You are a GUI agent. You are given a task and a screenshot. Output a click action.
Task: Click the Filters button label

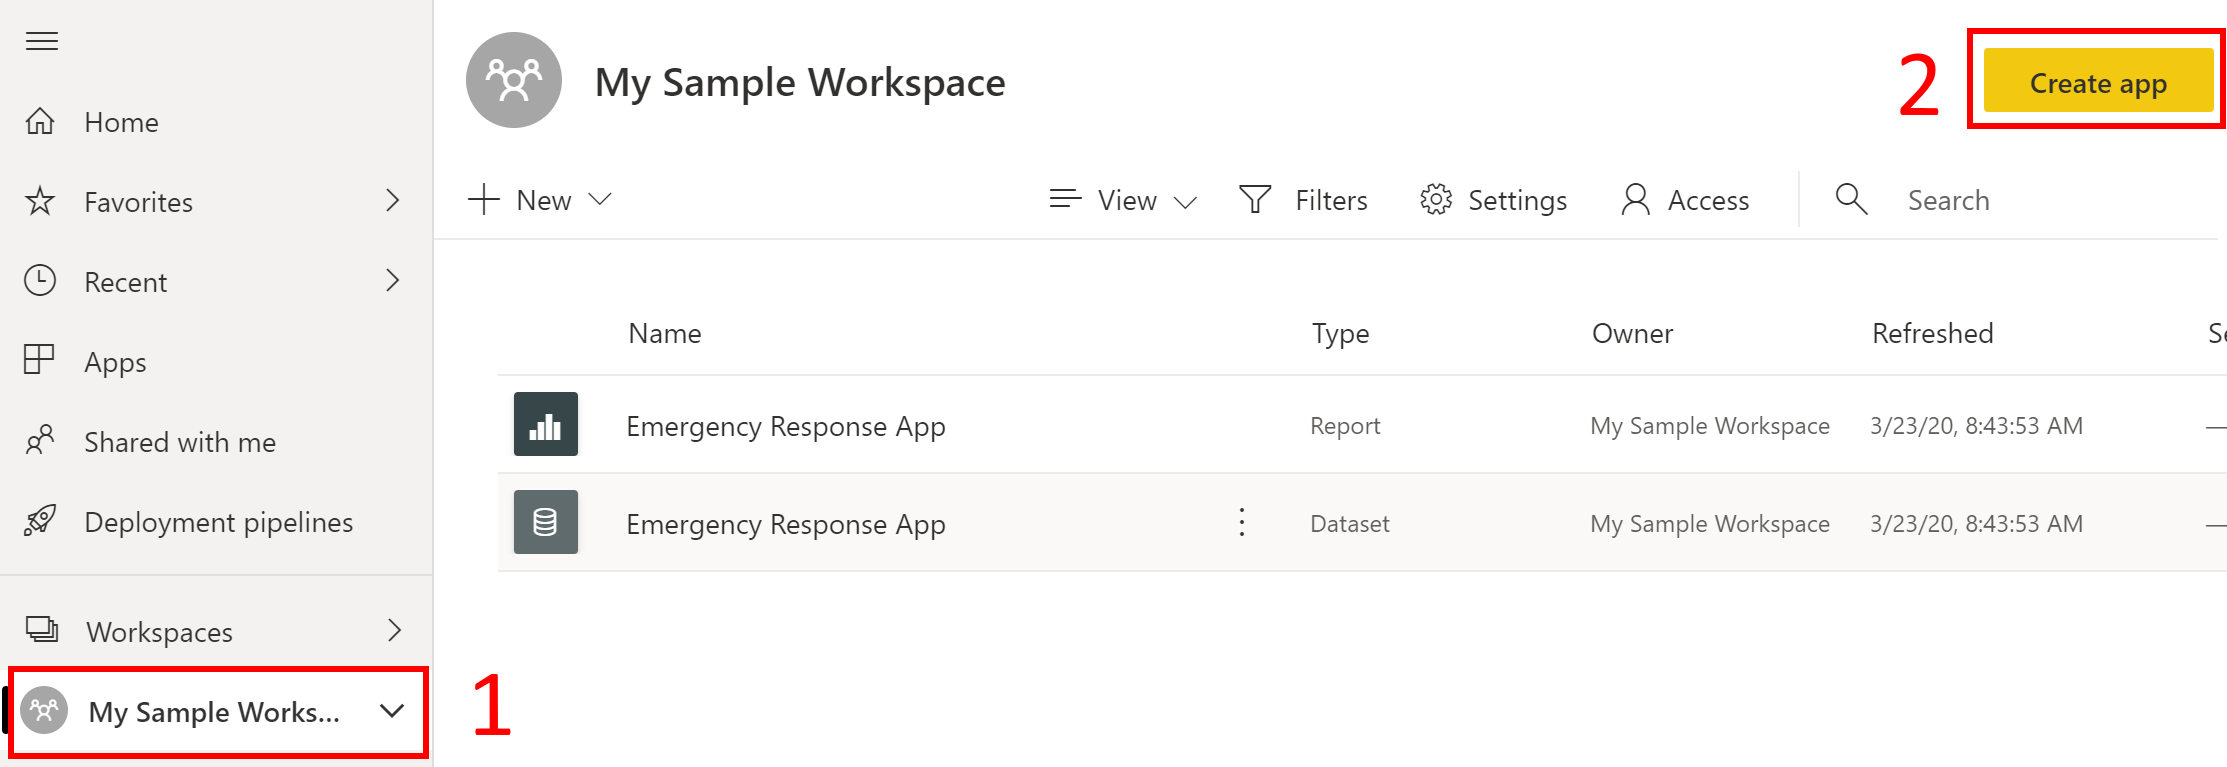[1331, 200]
